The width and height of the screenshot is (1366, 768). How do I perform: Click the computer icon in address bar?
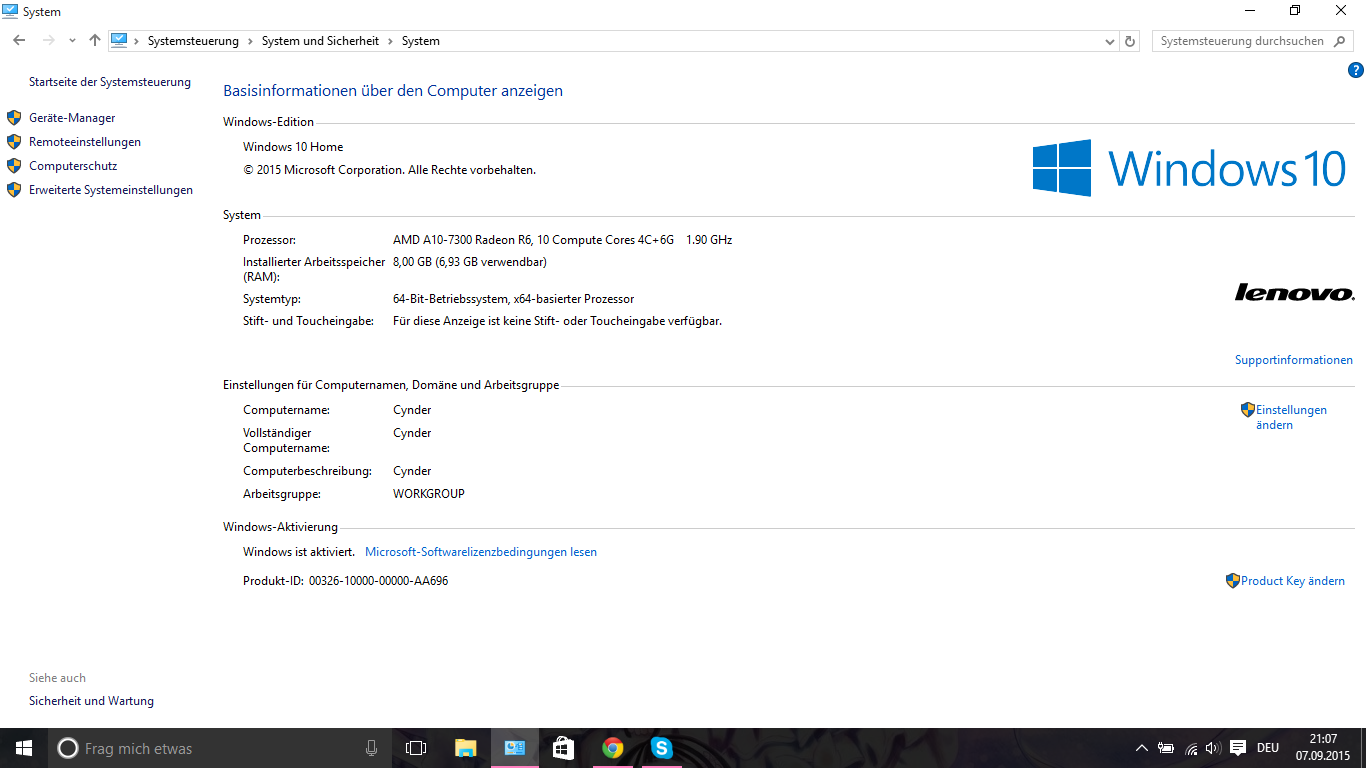[x=119, y=41]
